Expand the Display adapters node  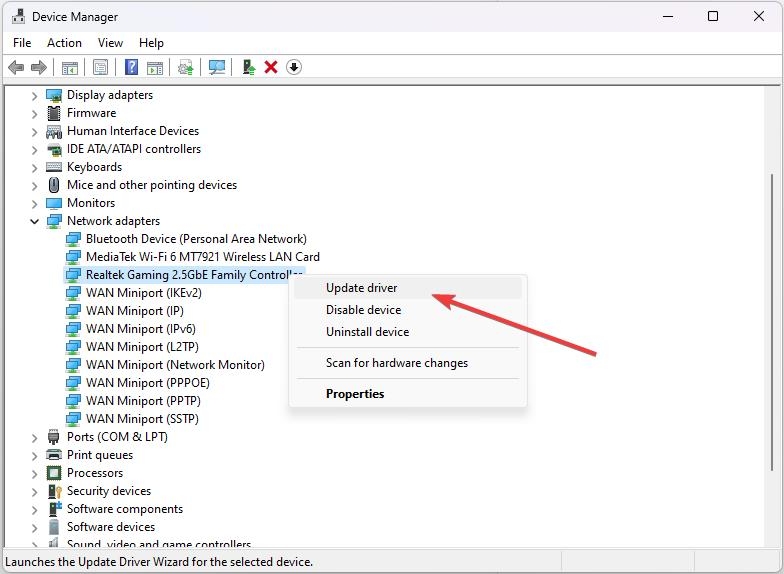(x=34, y=96)
